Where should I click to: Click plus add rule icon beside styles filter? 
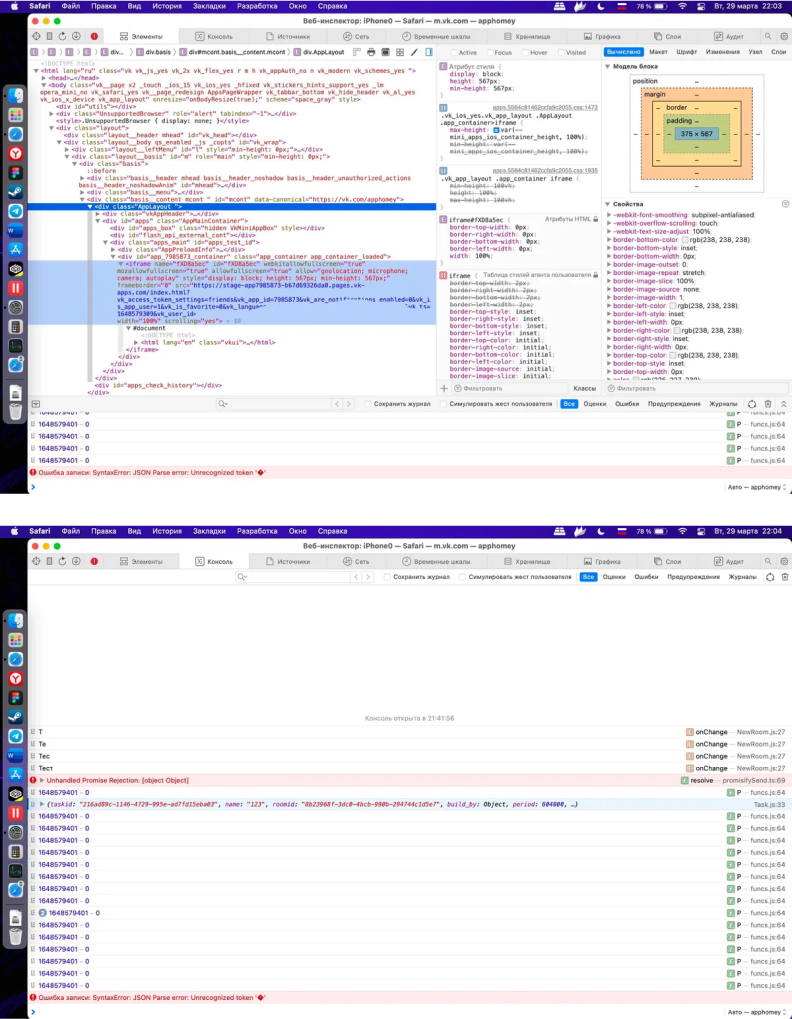coord(444,388)
